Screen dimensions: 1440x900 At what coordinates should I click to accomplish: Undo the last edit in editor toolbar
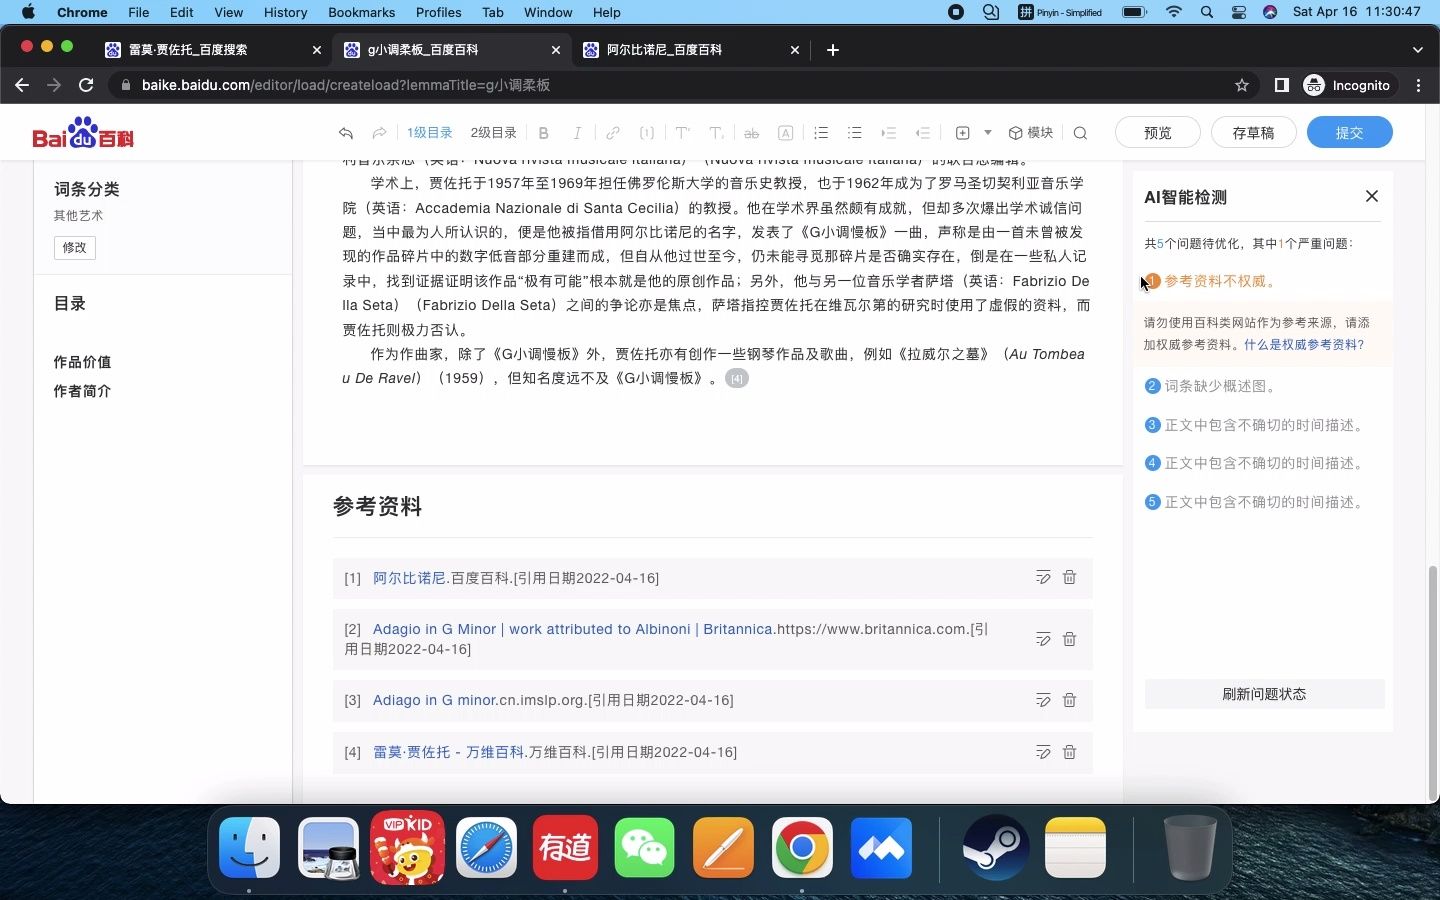tap(346, 133)
